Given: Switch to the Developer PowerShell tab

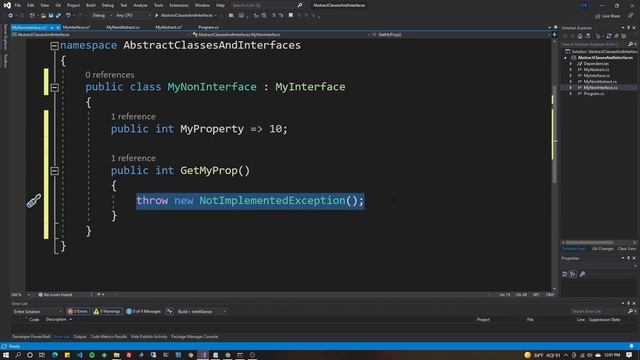Looking at the screenshot, I should 31,337.
